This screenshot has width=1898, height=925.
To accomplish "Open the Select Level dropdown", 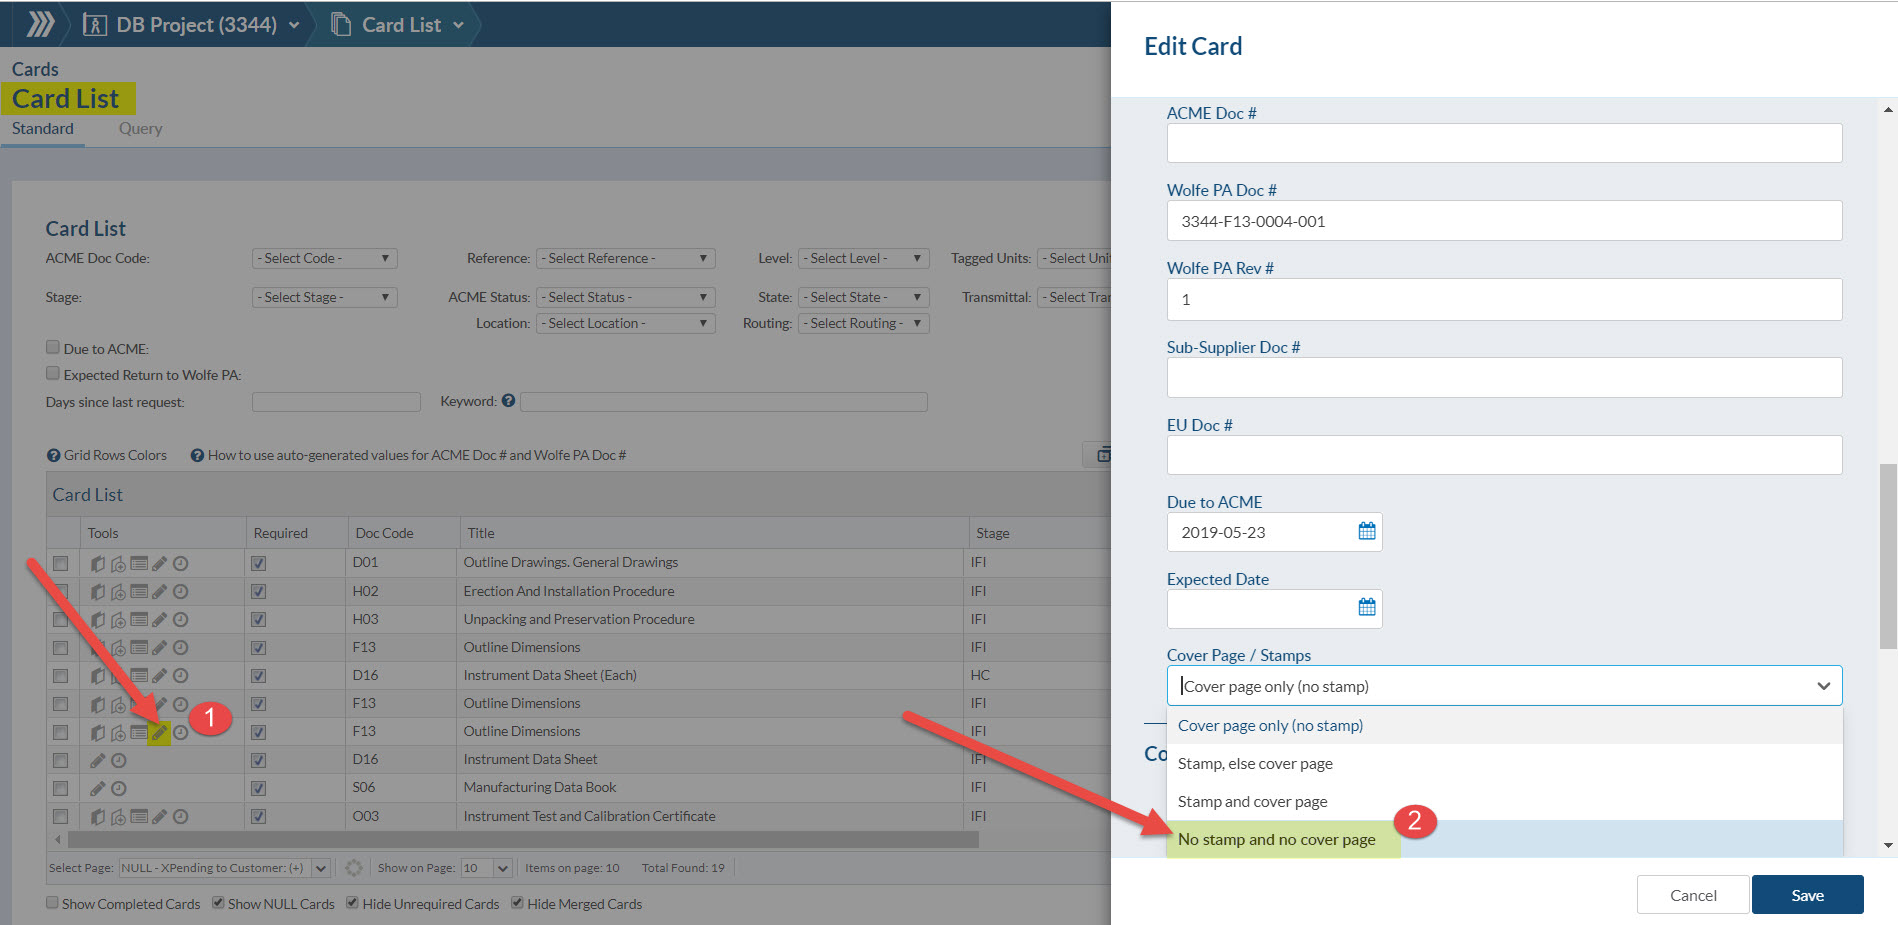I will [x=863, y=258].
